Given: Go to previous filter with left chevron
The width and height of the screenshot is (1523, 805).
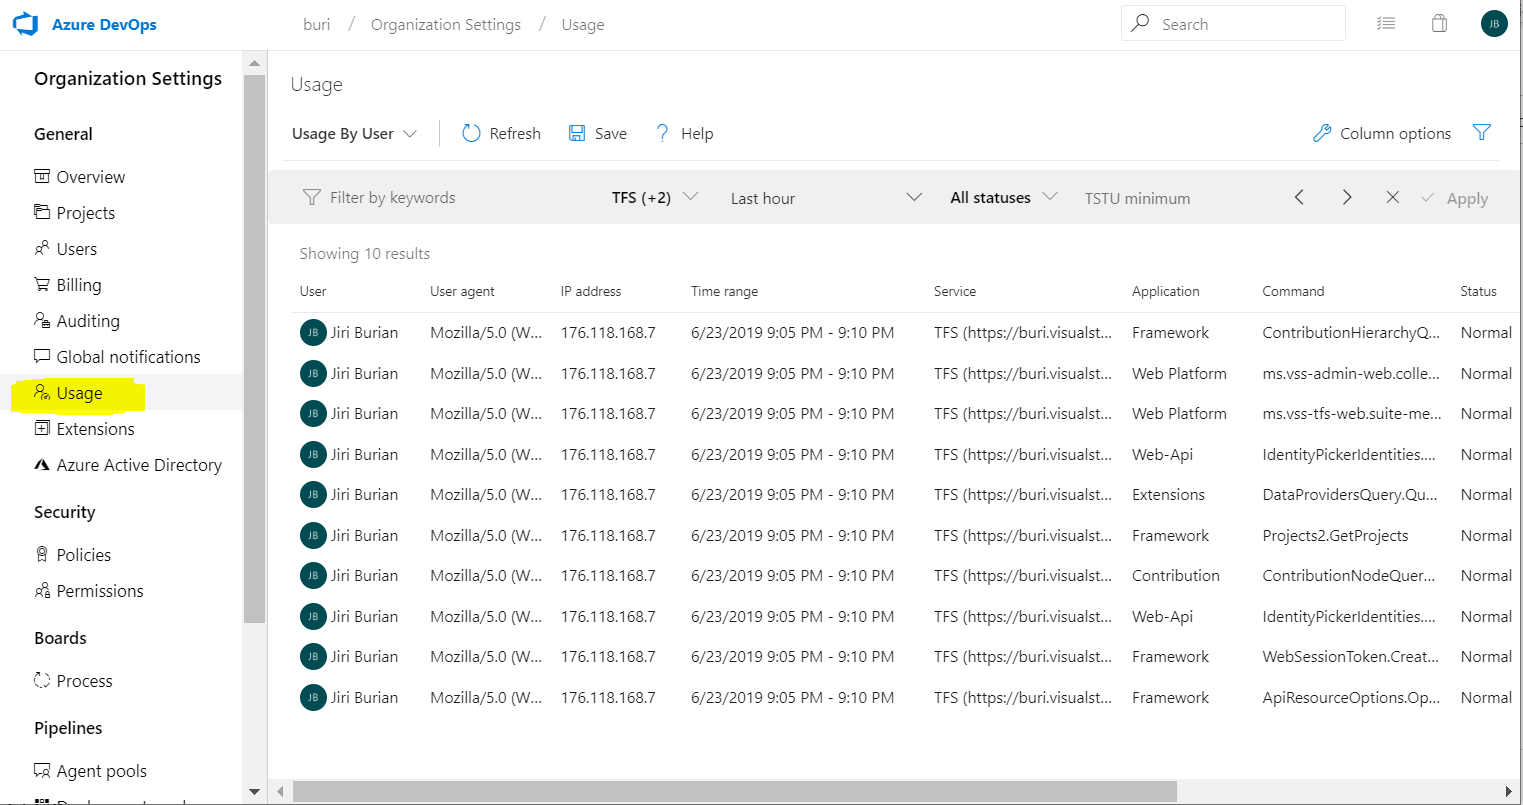Looking at the screenshot, I should pos(1299,197).
